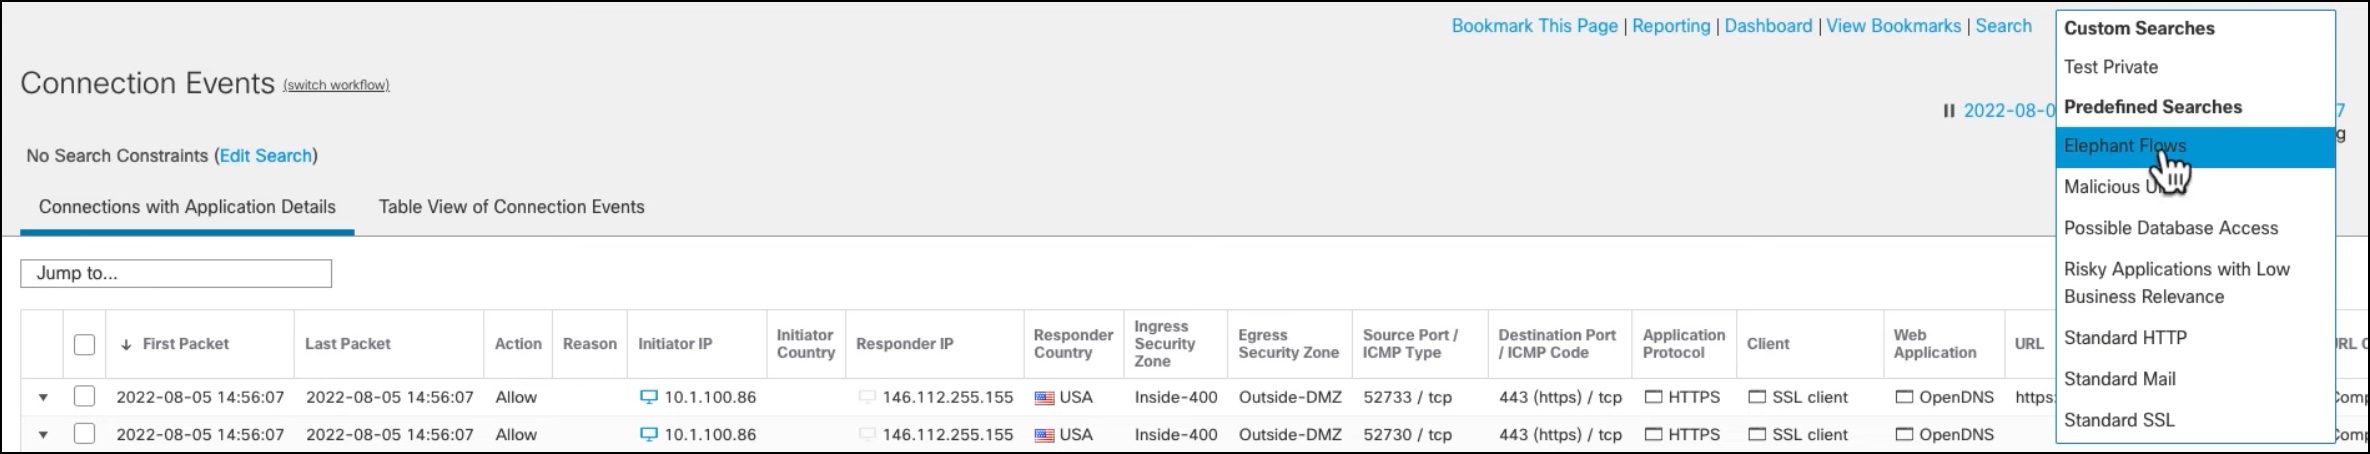This screenshot has width=2370, height=454.
Task: Click the sort arrow on First Packet column
Action: point(126,344)
